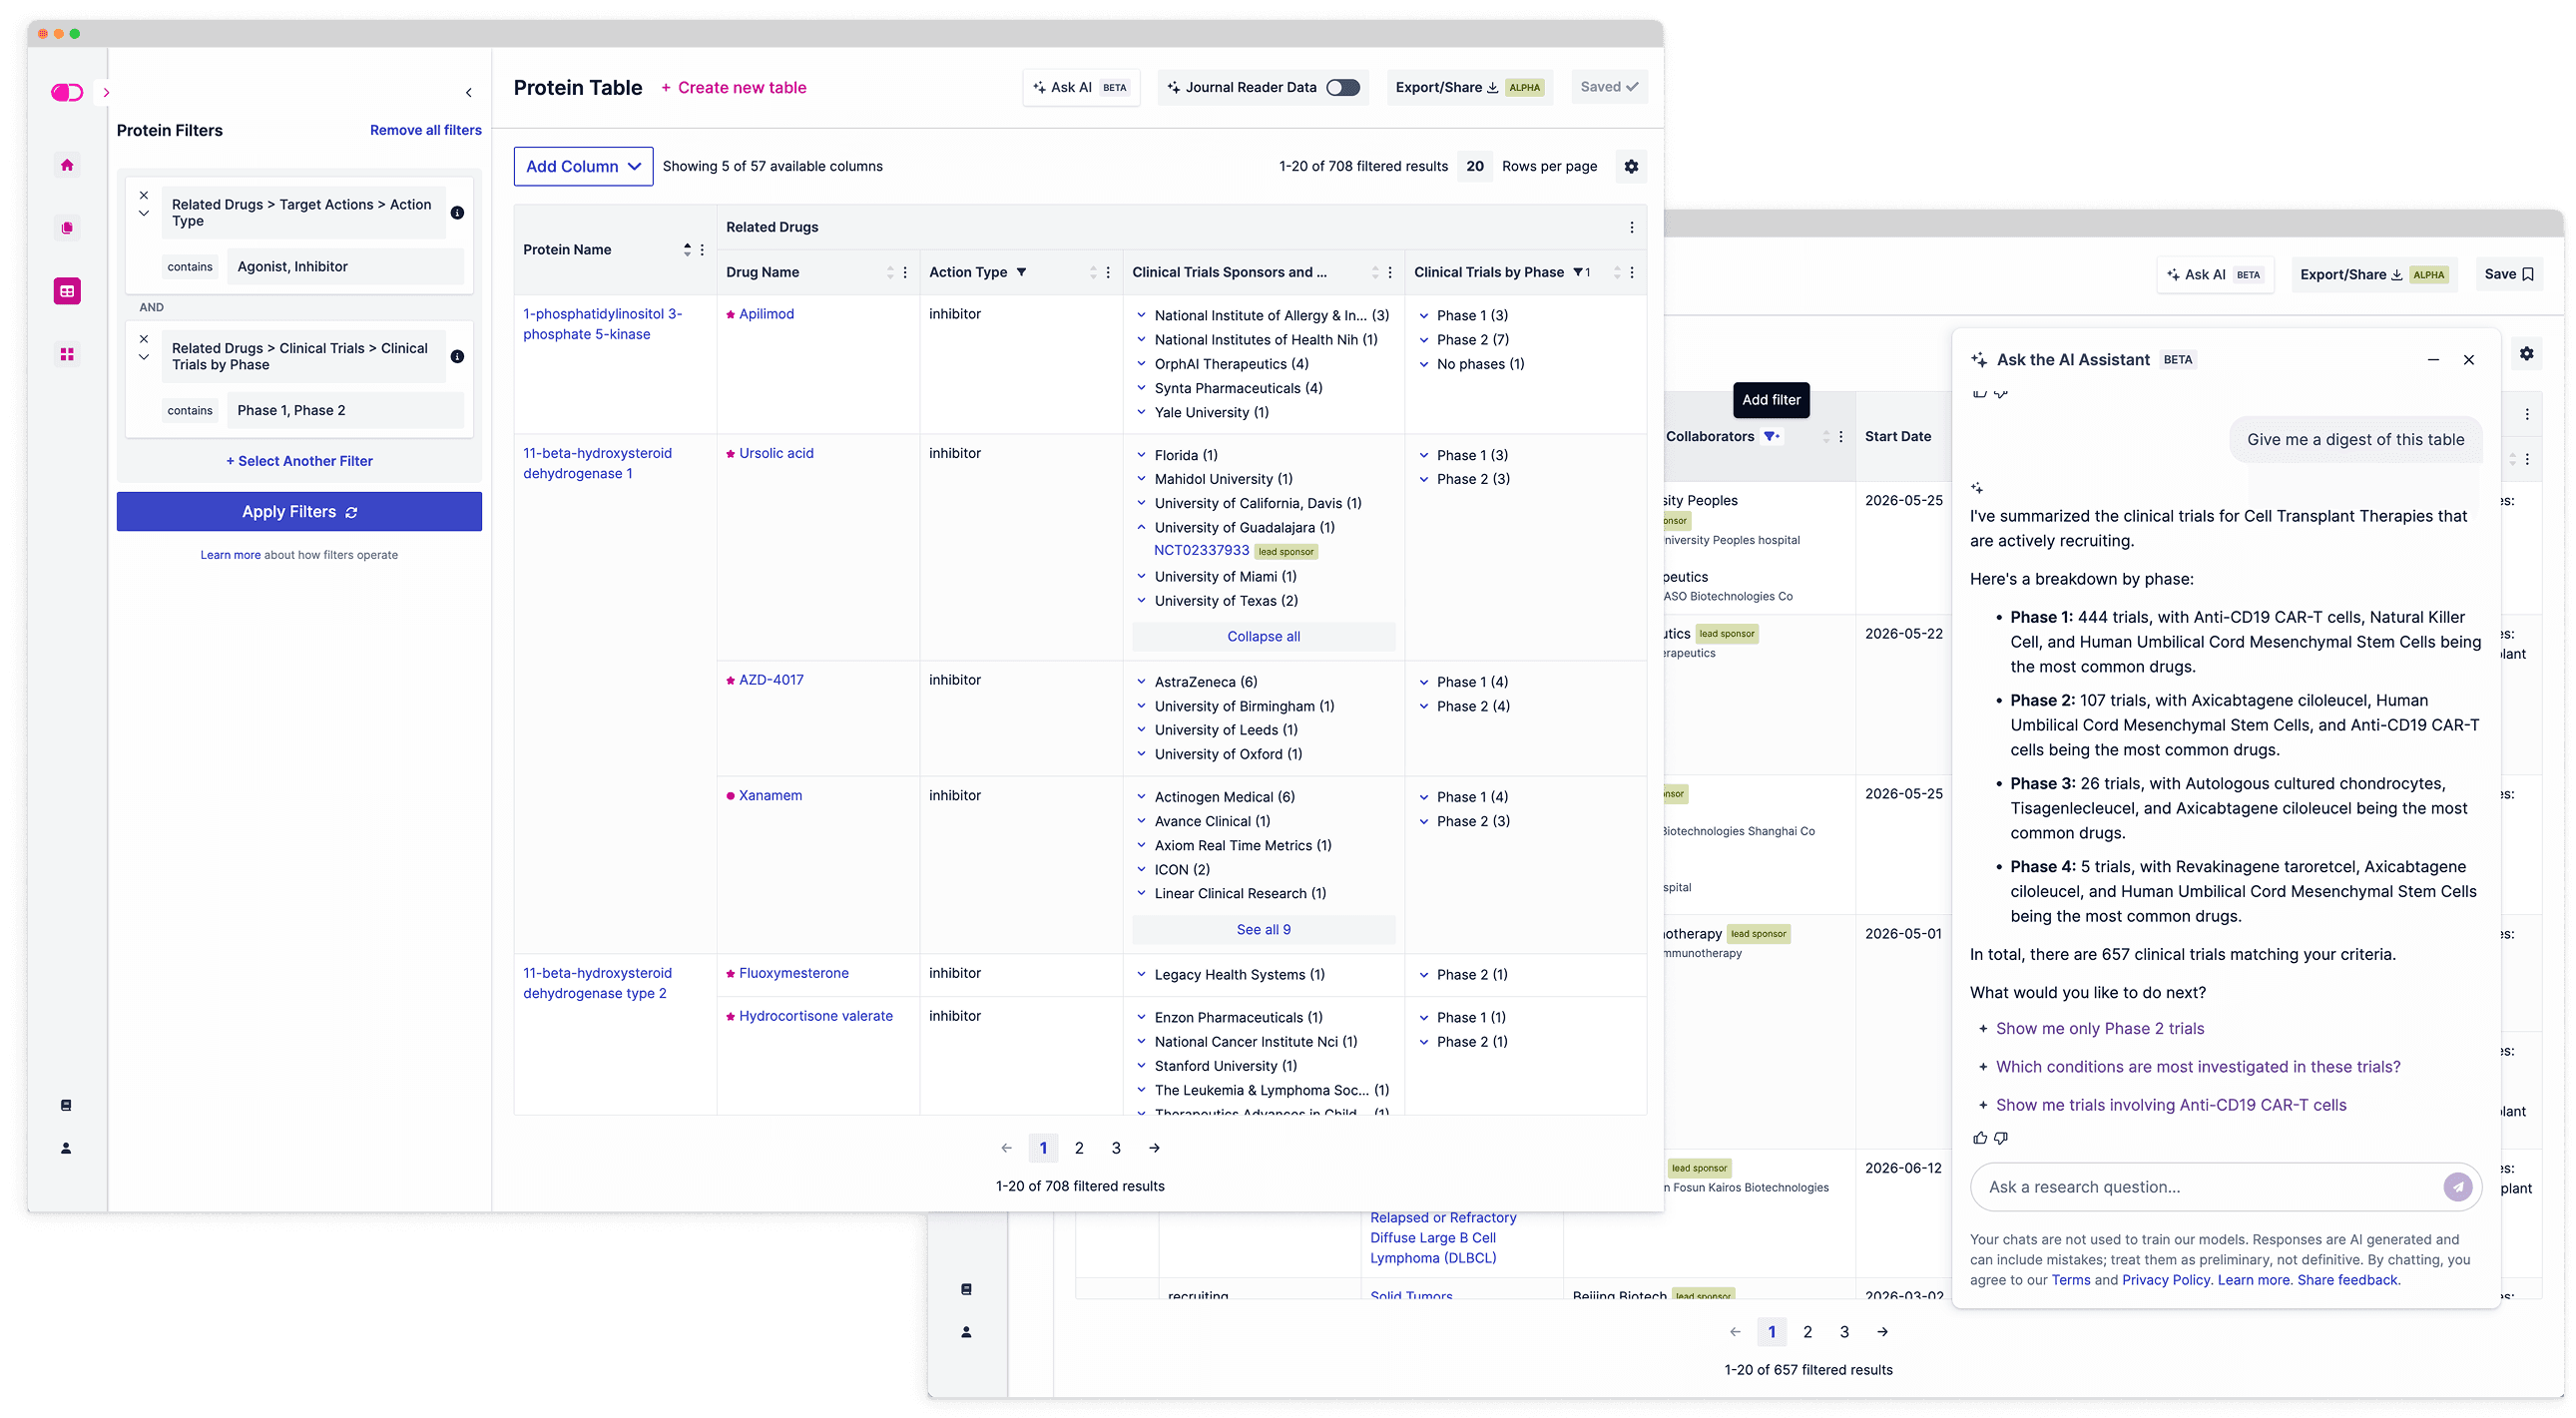Open the grid dashboard icon in the sidebar

pos(67,354)
